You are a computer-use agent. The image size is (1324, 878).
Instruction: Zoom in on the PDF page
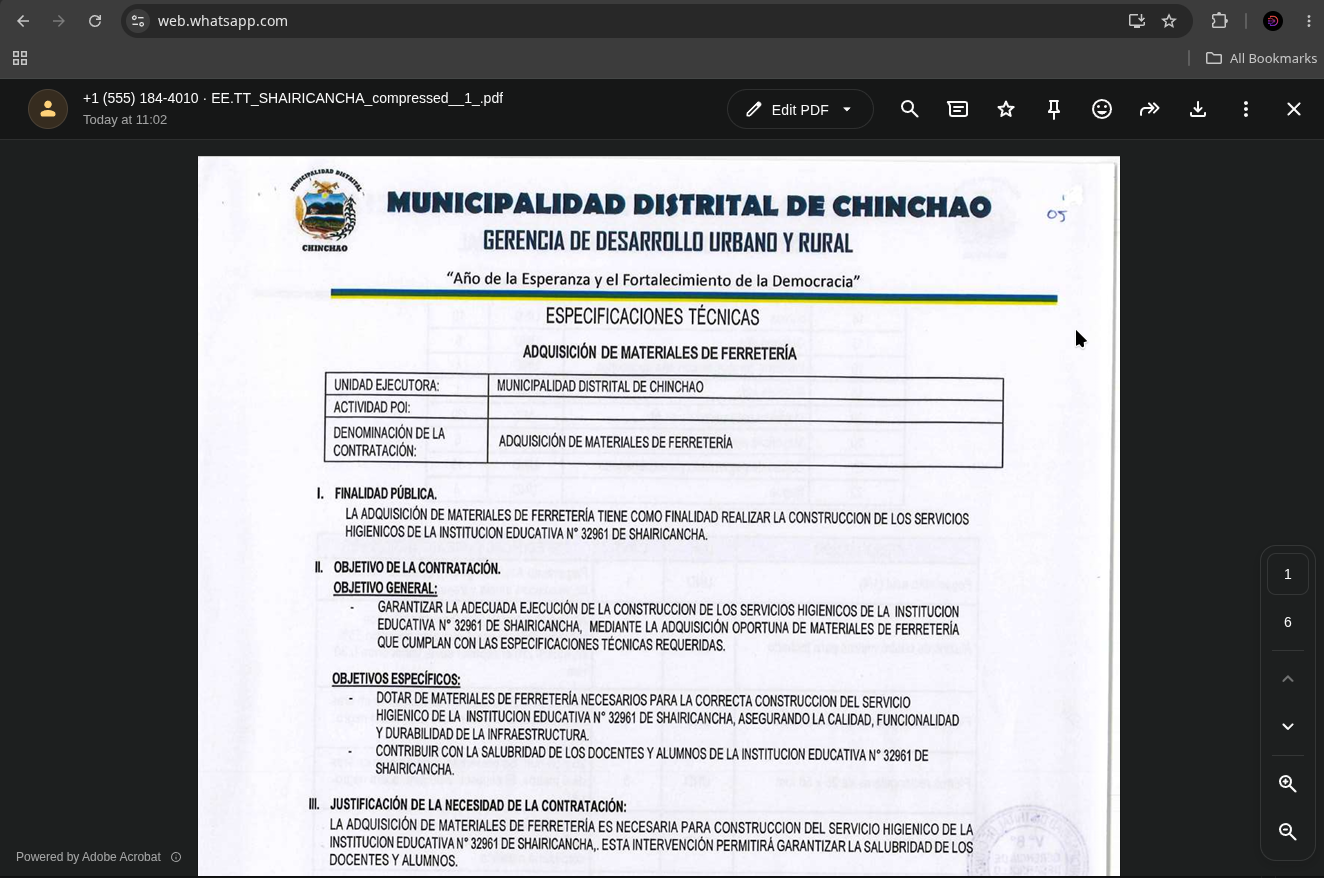point(1288,784)
